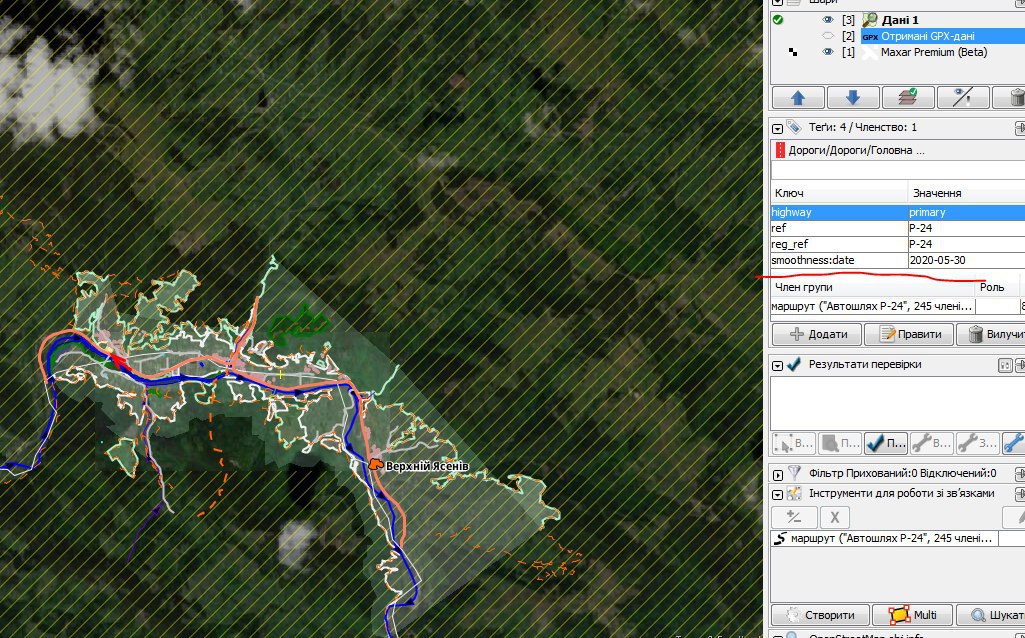This screenshot has width=1025, height=638.
Task: Open the Дороги/Дороги/Головна preset link
Action: (856, 150)
